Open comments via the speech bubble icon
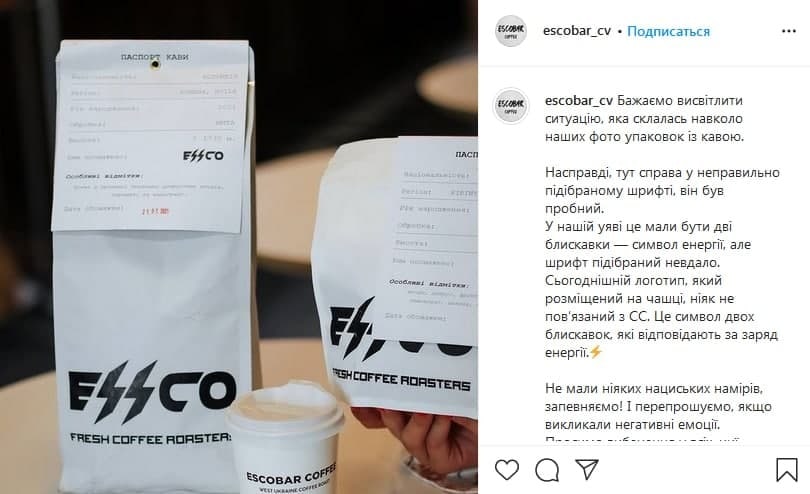 (x=547, y=470)
